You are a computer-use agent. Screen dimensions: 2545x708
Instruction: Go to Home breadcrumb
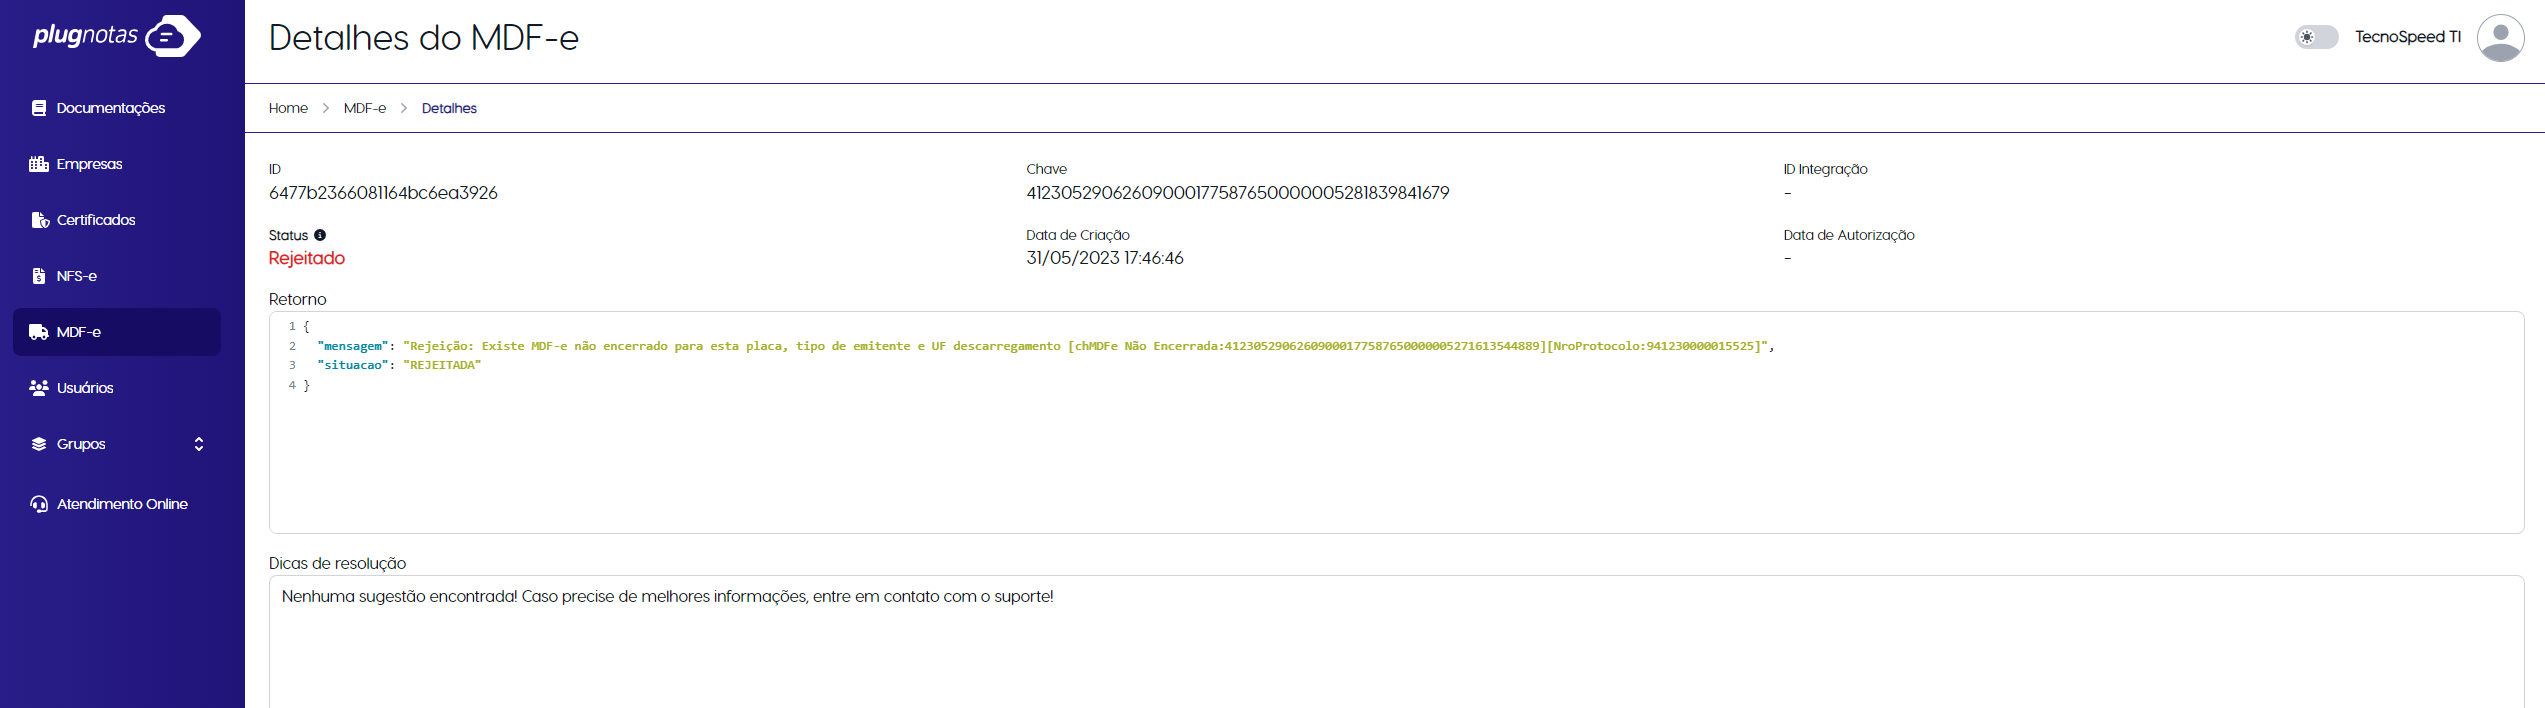[x=288, y=108]
